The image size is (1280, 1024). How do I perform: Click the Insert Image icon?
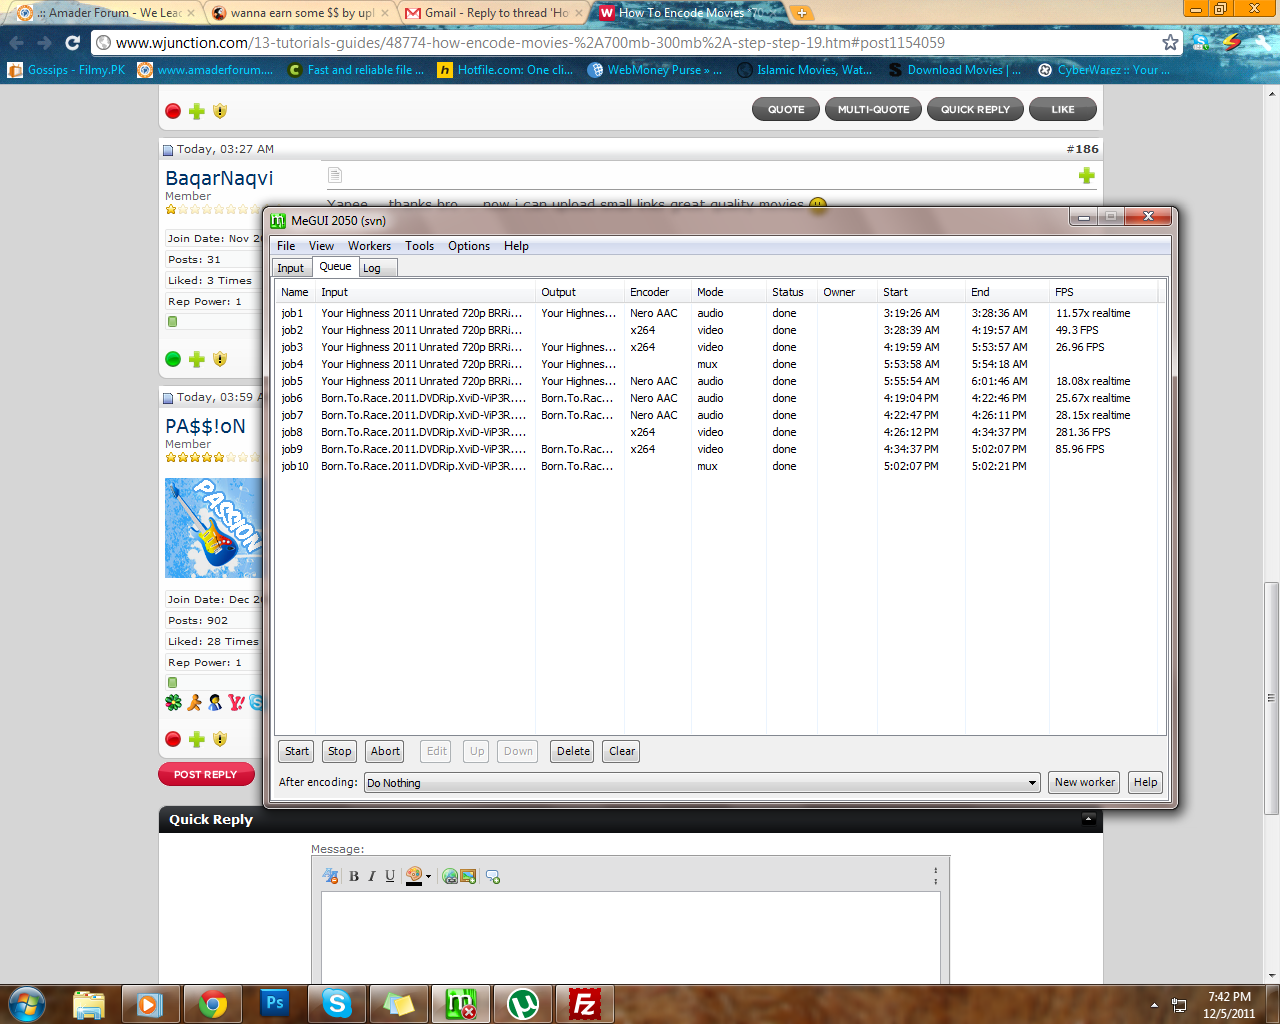tap(468, 876)
